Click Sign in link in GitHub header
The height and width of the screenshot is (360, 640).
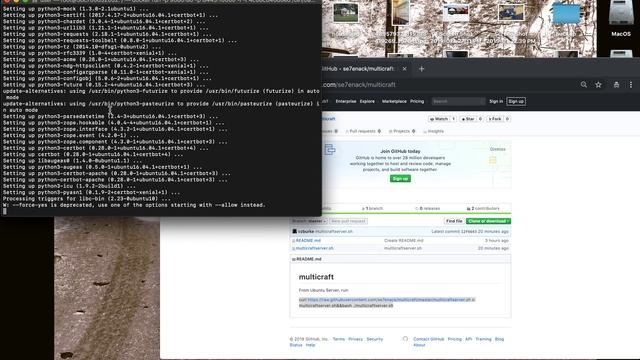(x=496, y=101)
